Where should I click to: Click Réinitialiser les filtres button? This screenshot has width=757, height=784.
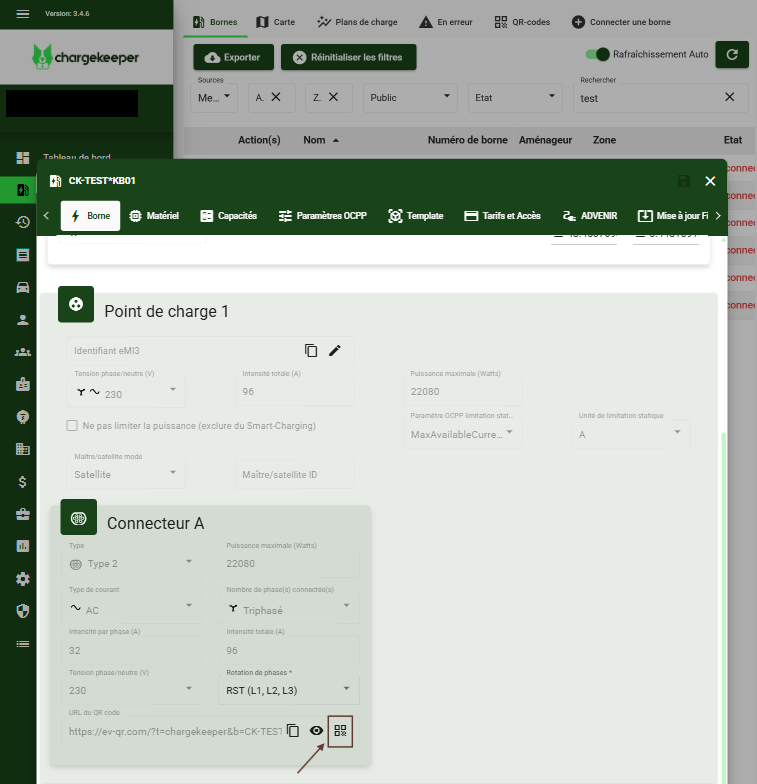pos(348,57)
